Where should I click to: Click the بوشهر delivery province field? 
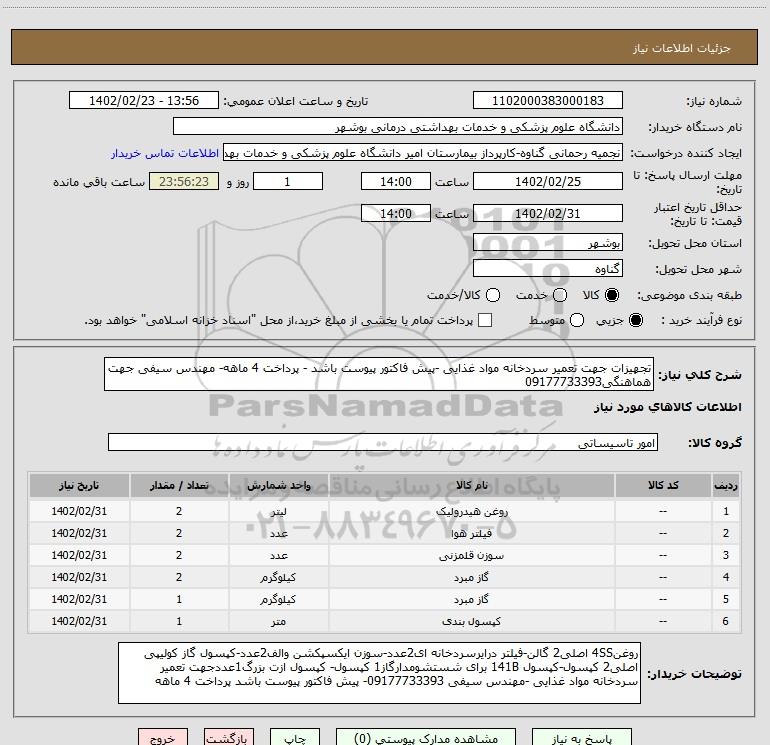point(547,243)
